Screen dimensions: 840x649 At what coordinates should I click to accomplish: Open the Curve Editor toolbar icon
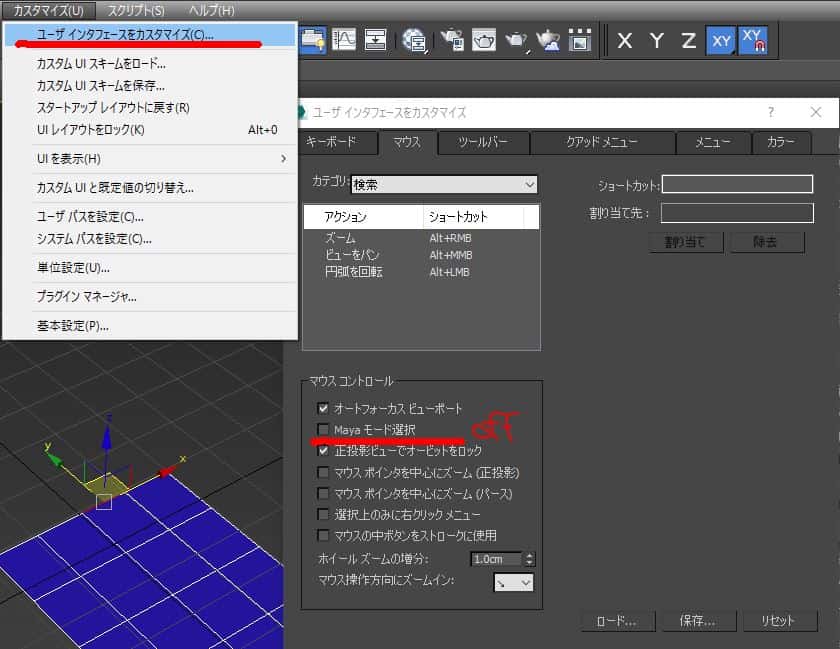coord(345,40)
